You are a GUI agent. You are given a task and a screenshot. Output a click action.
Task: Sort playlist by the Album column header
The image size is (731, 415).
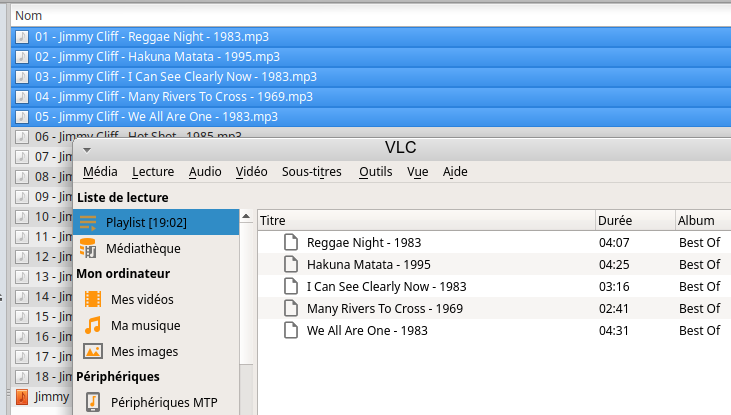point(703,221)
